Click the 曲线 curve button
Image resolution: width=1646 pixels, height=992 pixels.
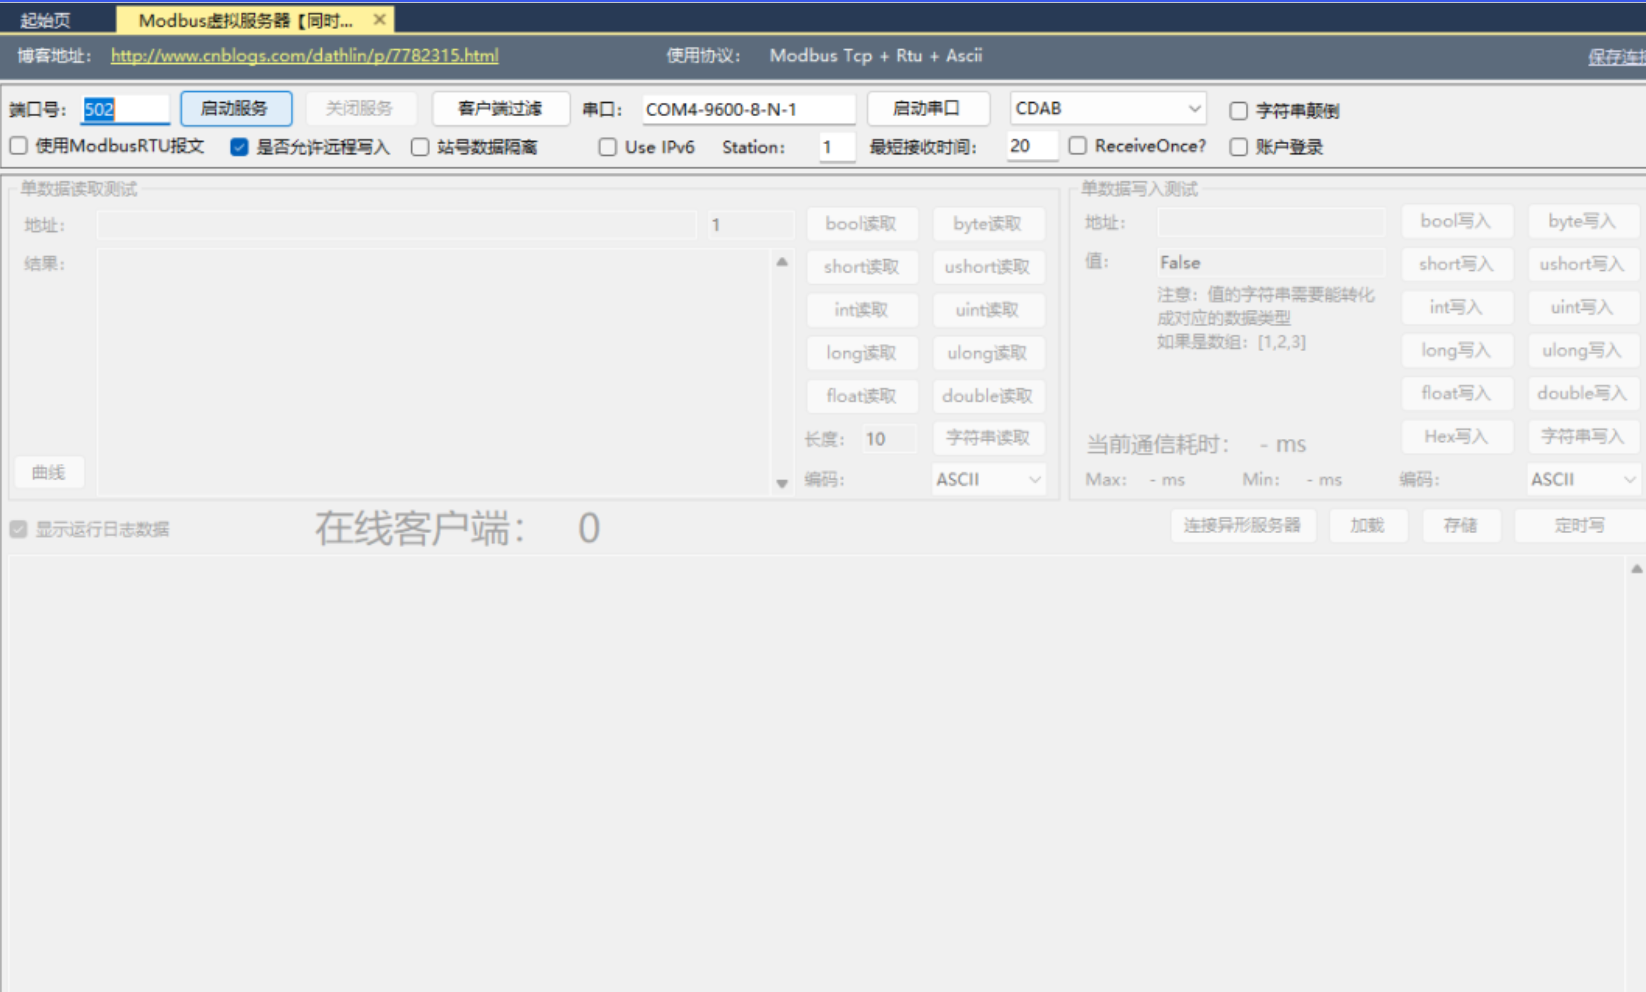(49, 472)
